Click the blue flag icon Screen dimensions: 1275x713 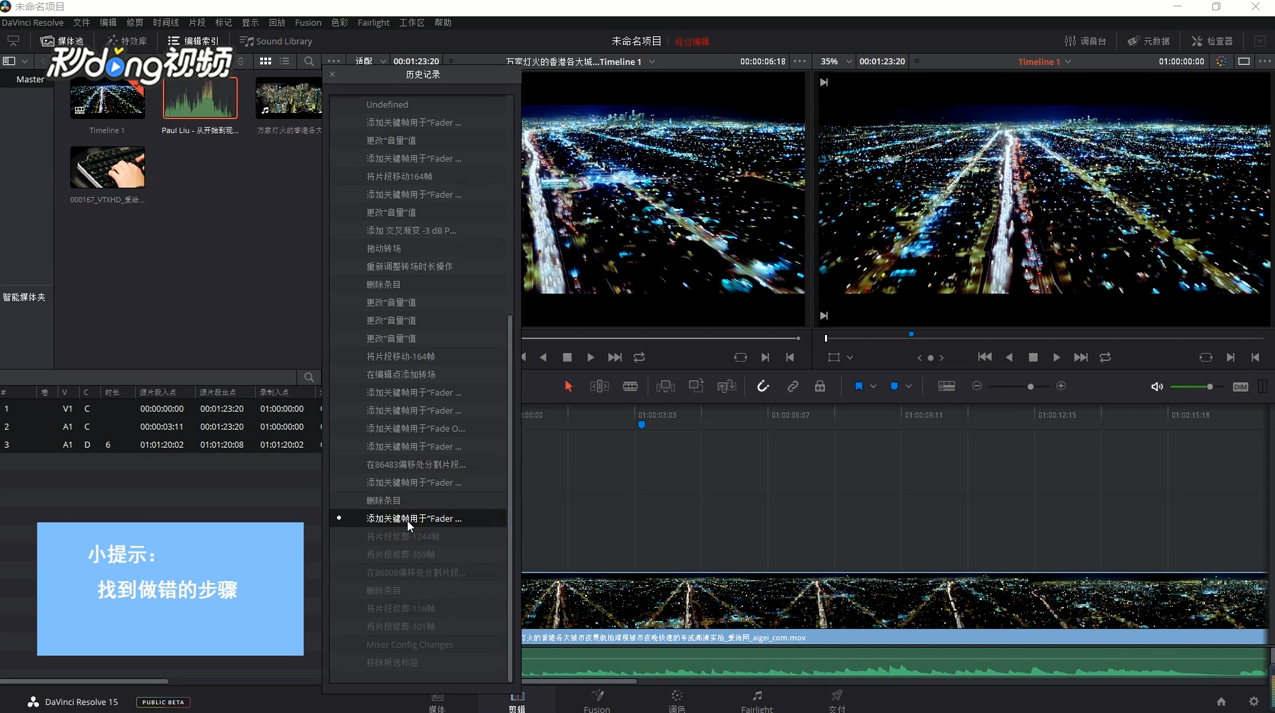(858, 387)
